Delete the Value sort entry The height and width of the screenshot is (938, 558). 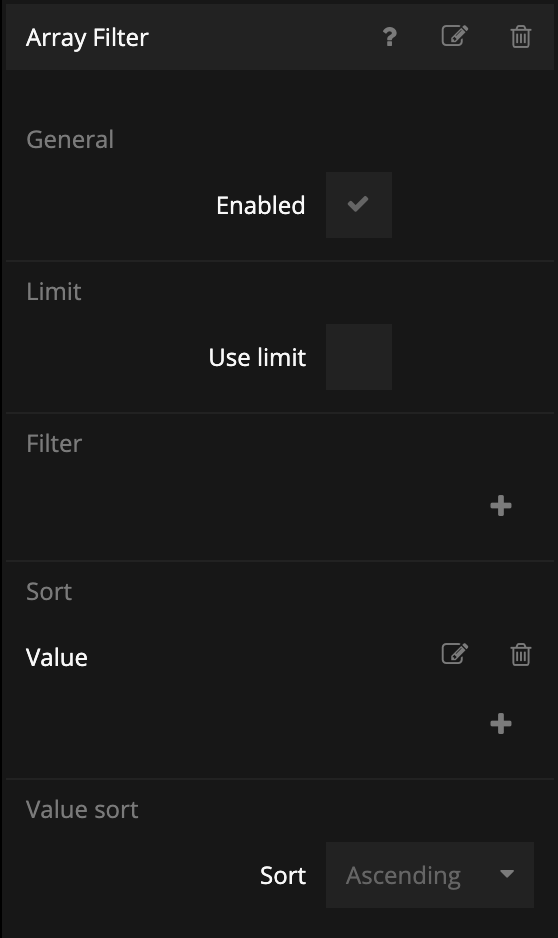(521, 654)
